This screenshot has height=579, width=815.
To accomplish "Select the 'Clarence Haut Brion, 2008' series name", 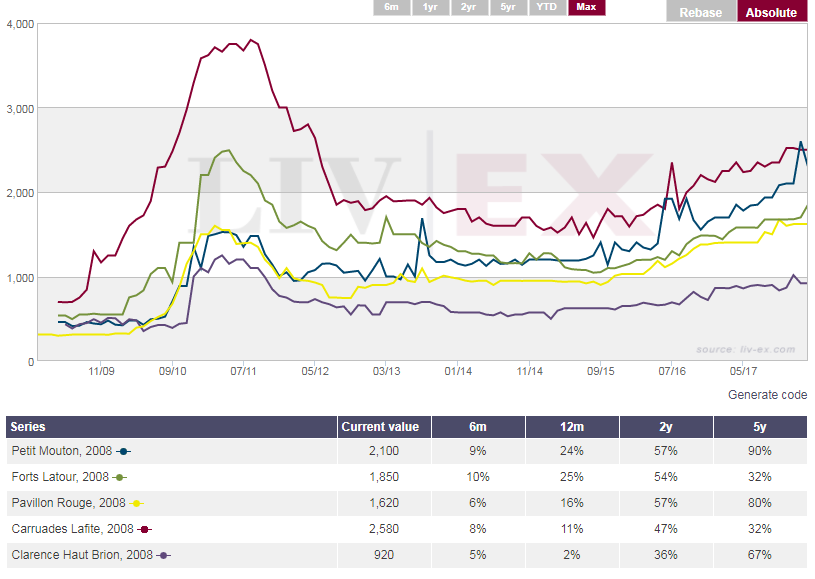I will coord(82,555).
